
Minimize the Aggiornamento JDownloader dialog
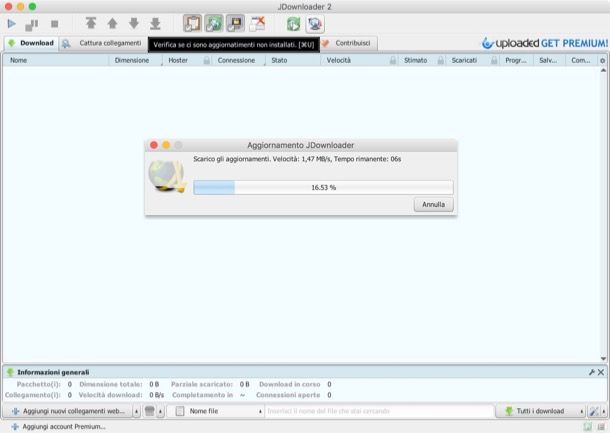[x=166, y=145]
